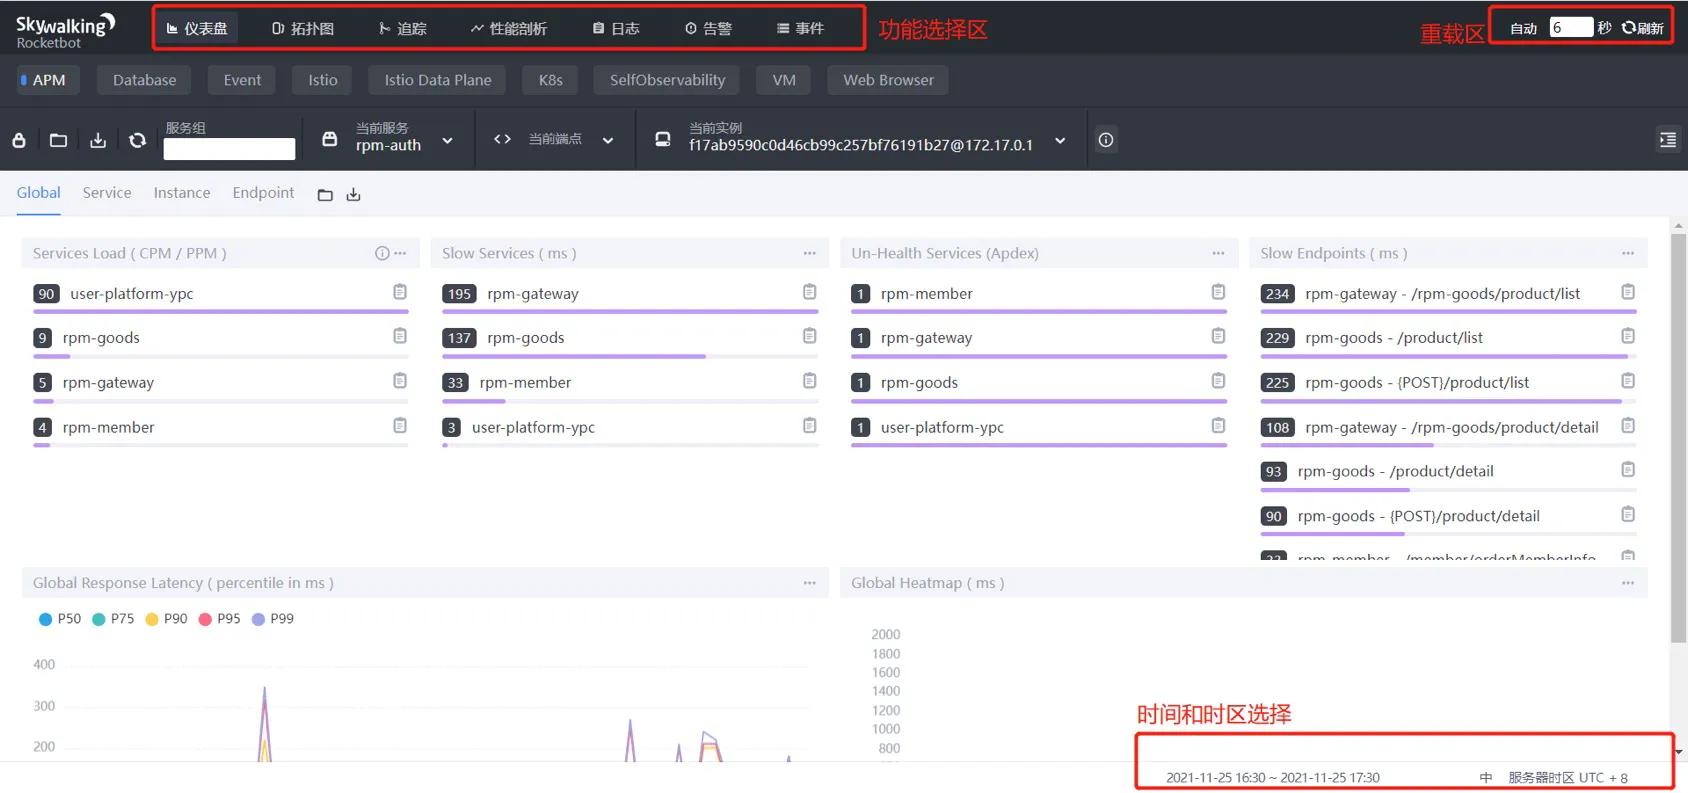
Task: Click the right-side panel list icon
Action: coord(1667,140)
